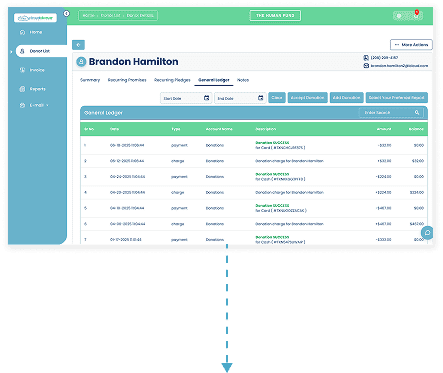Open The Human Fund organization selector
The image size is (443, 373).
pos(275,15)
